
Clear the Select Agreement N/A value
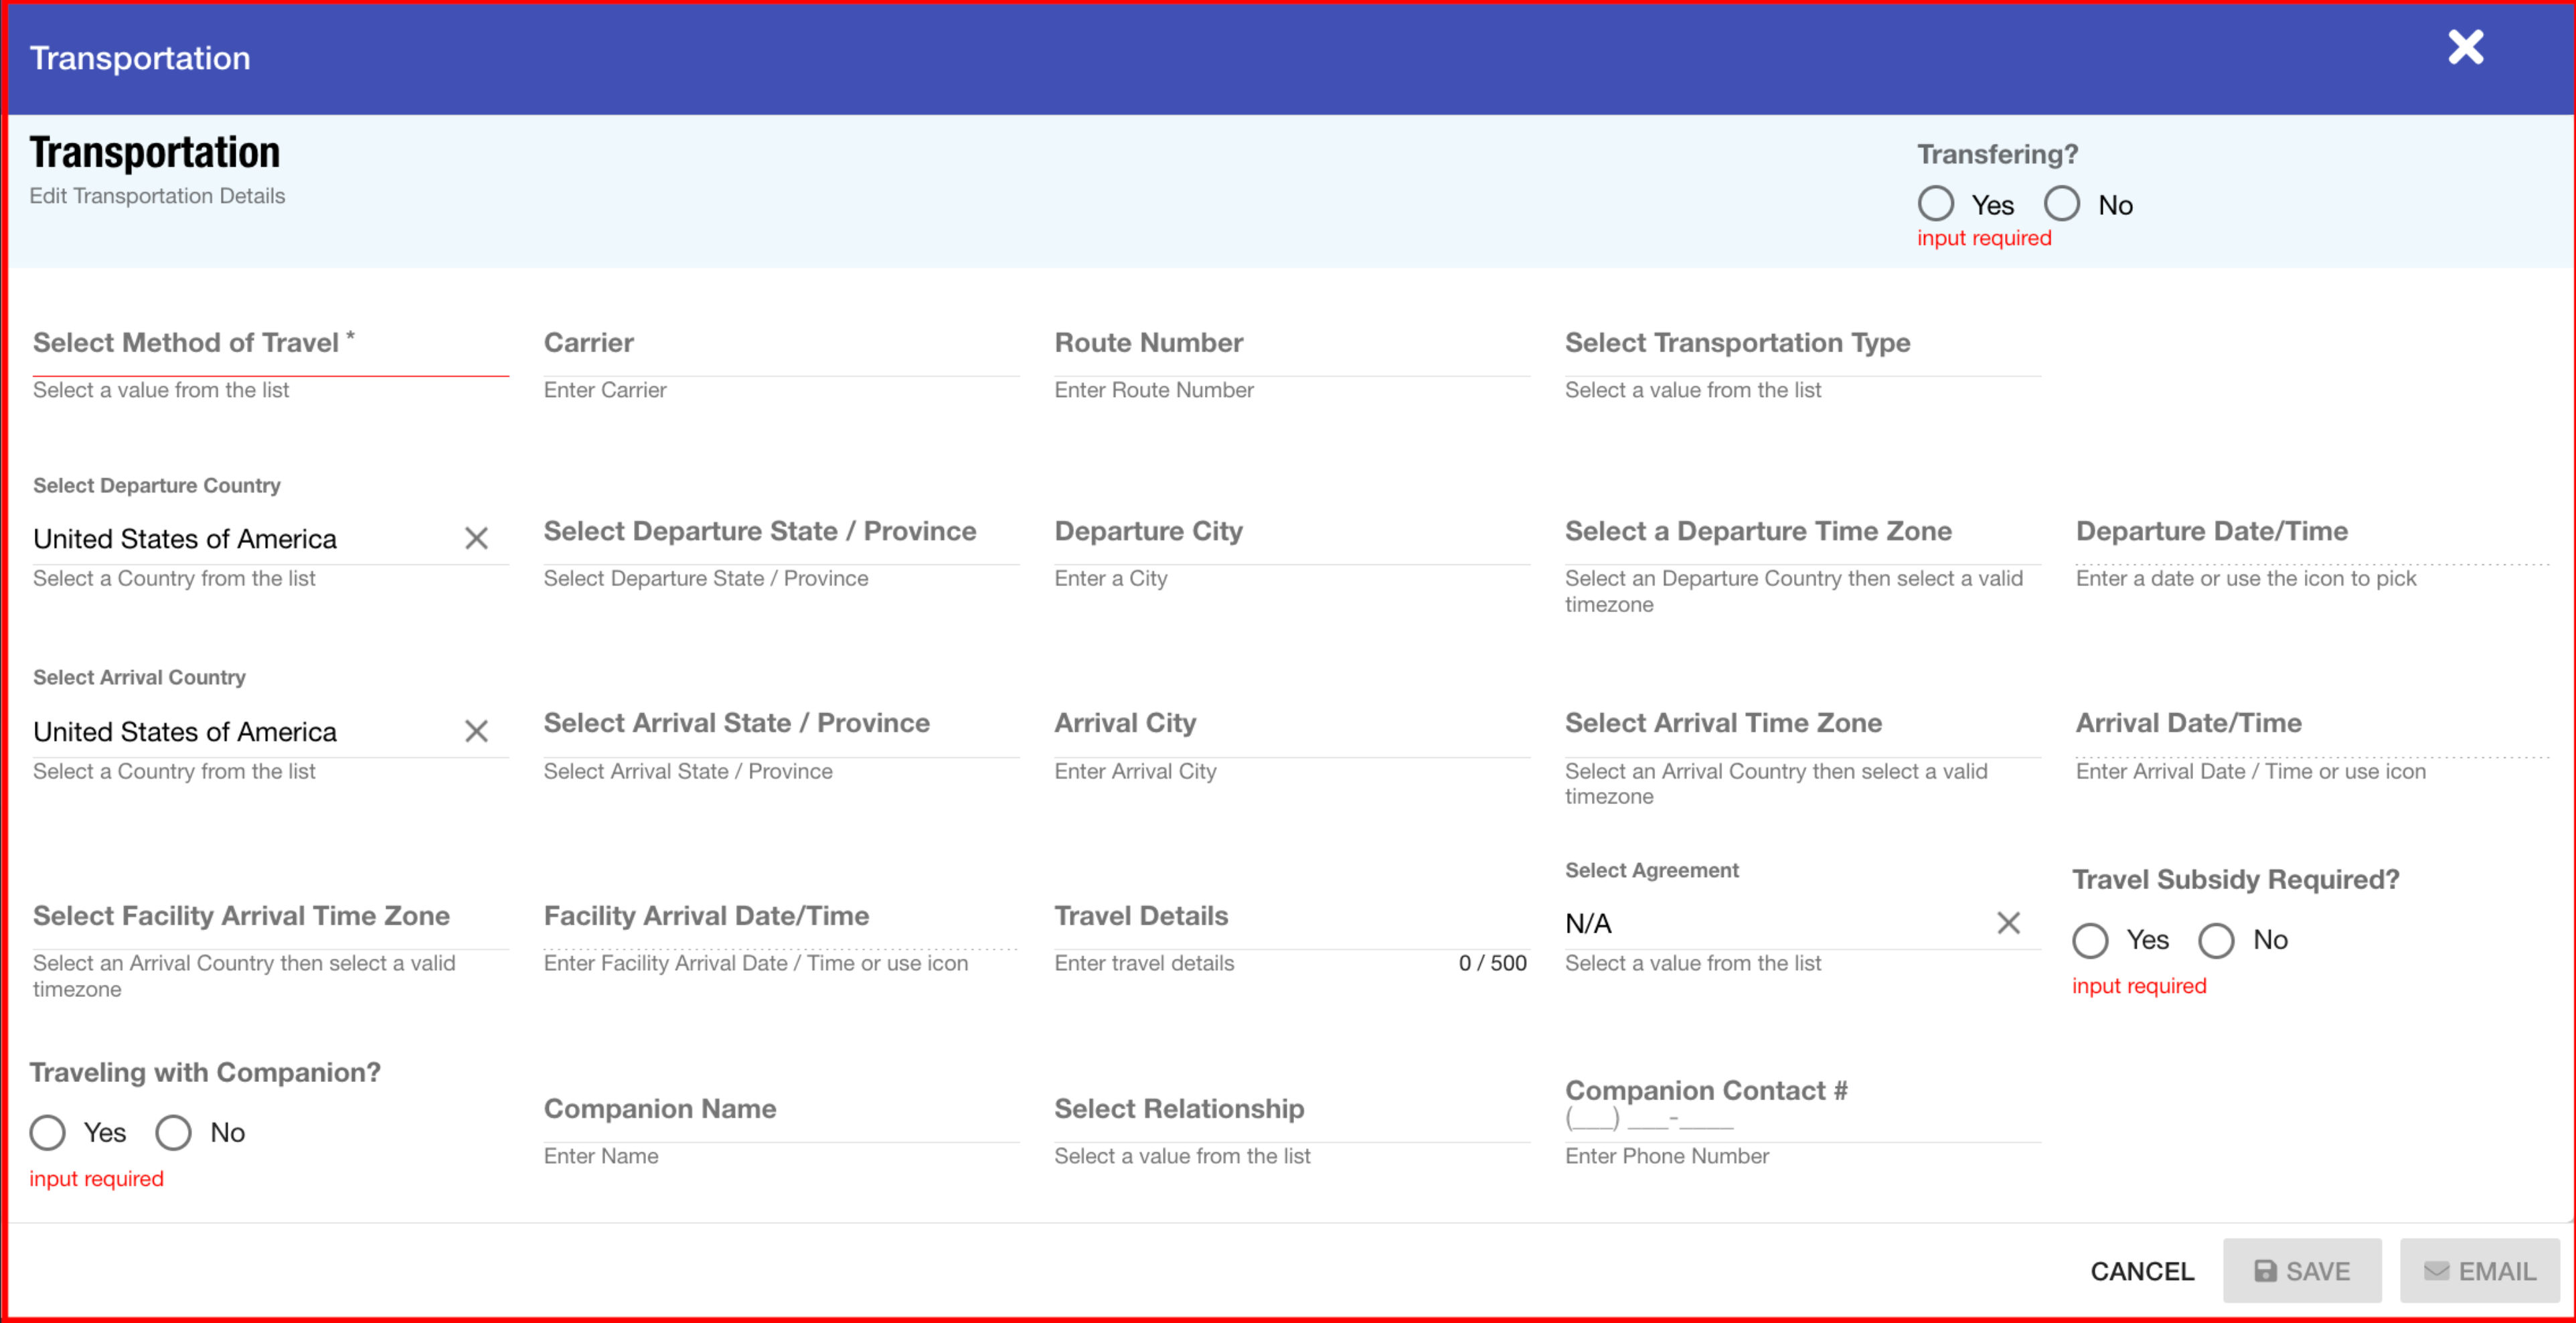click(x=2008, y=923)
